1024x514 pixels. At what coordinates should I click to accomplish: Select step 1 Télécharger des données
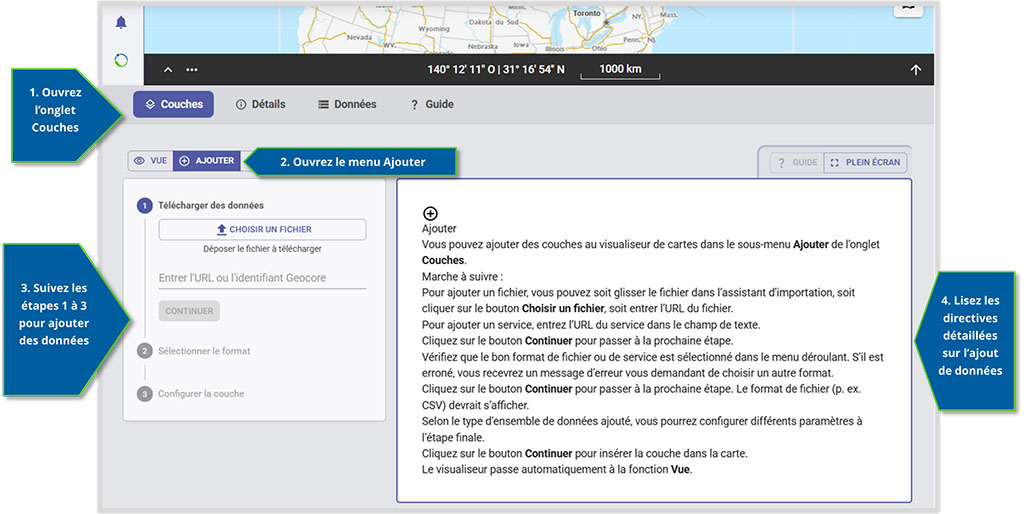(200, 205)
